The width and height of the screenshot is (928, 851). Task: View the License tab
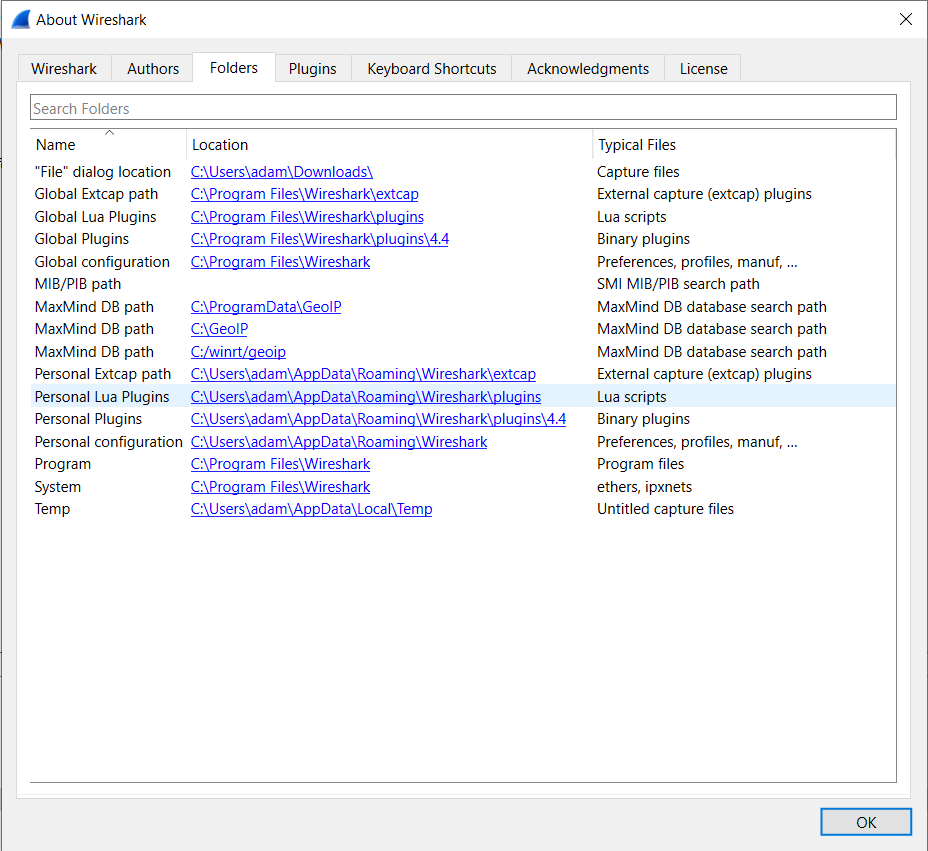point(703,68)
